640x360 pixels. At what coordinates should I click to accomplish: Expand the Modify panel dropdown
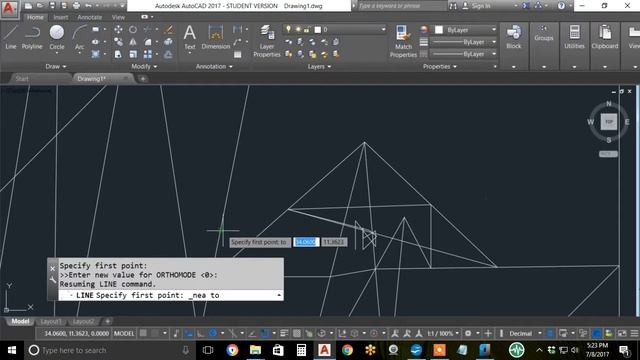pos(144,67)
